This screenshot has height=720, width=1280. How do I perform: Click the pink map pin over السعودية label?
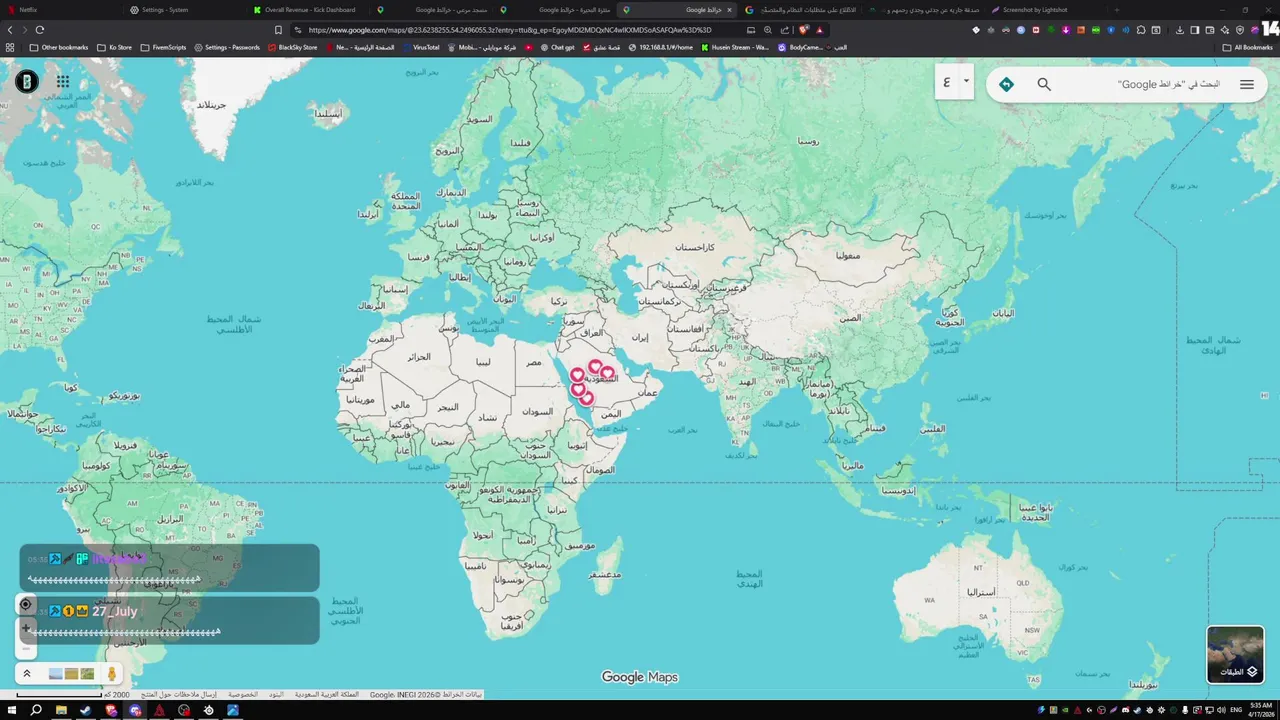pyautogui.click(x=607, y=374)
